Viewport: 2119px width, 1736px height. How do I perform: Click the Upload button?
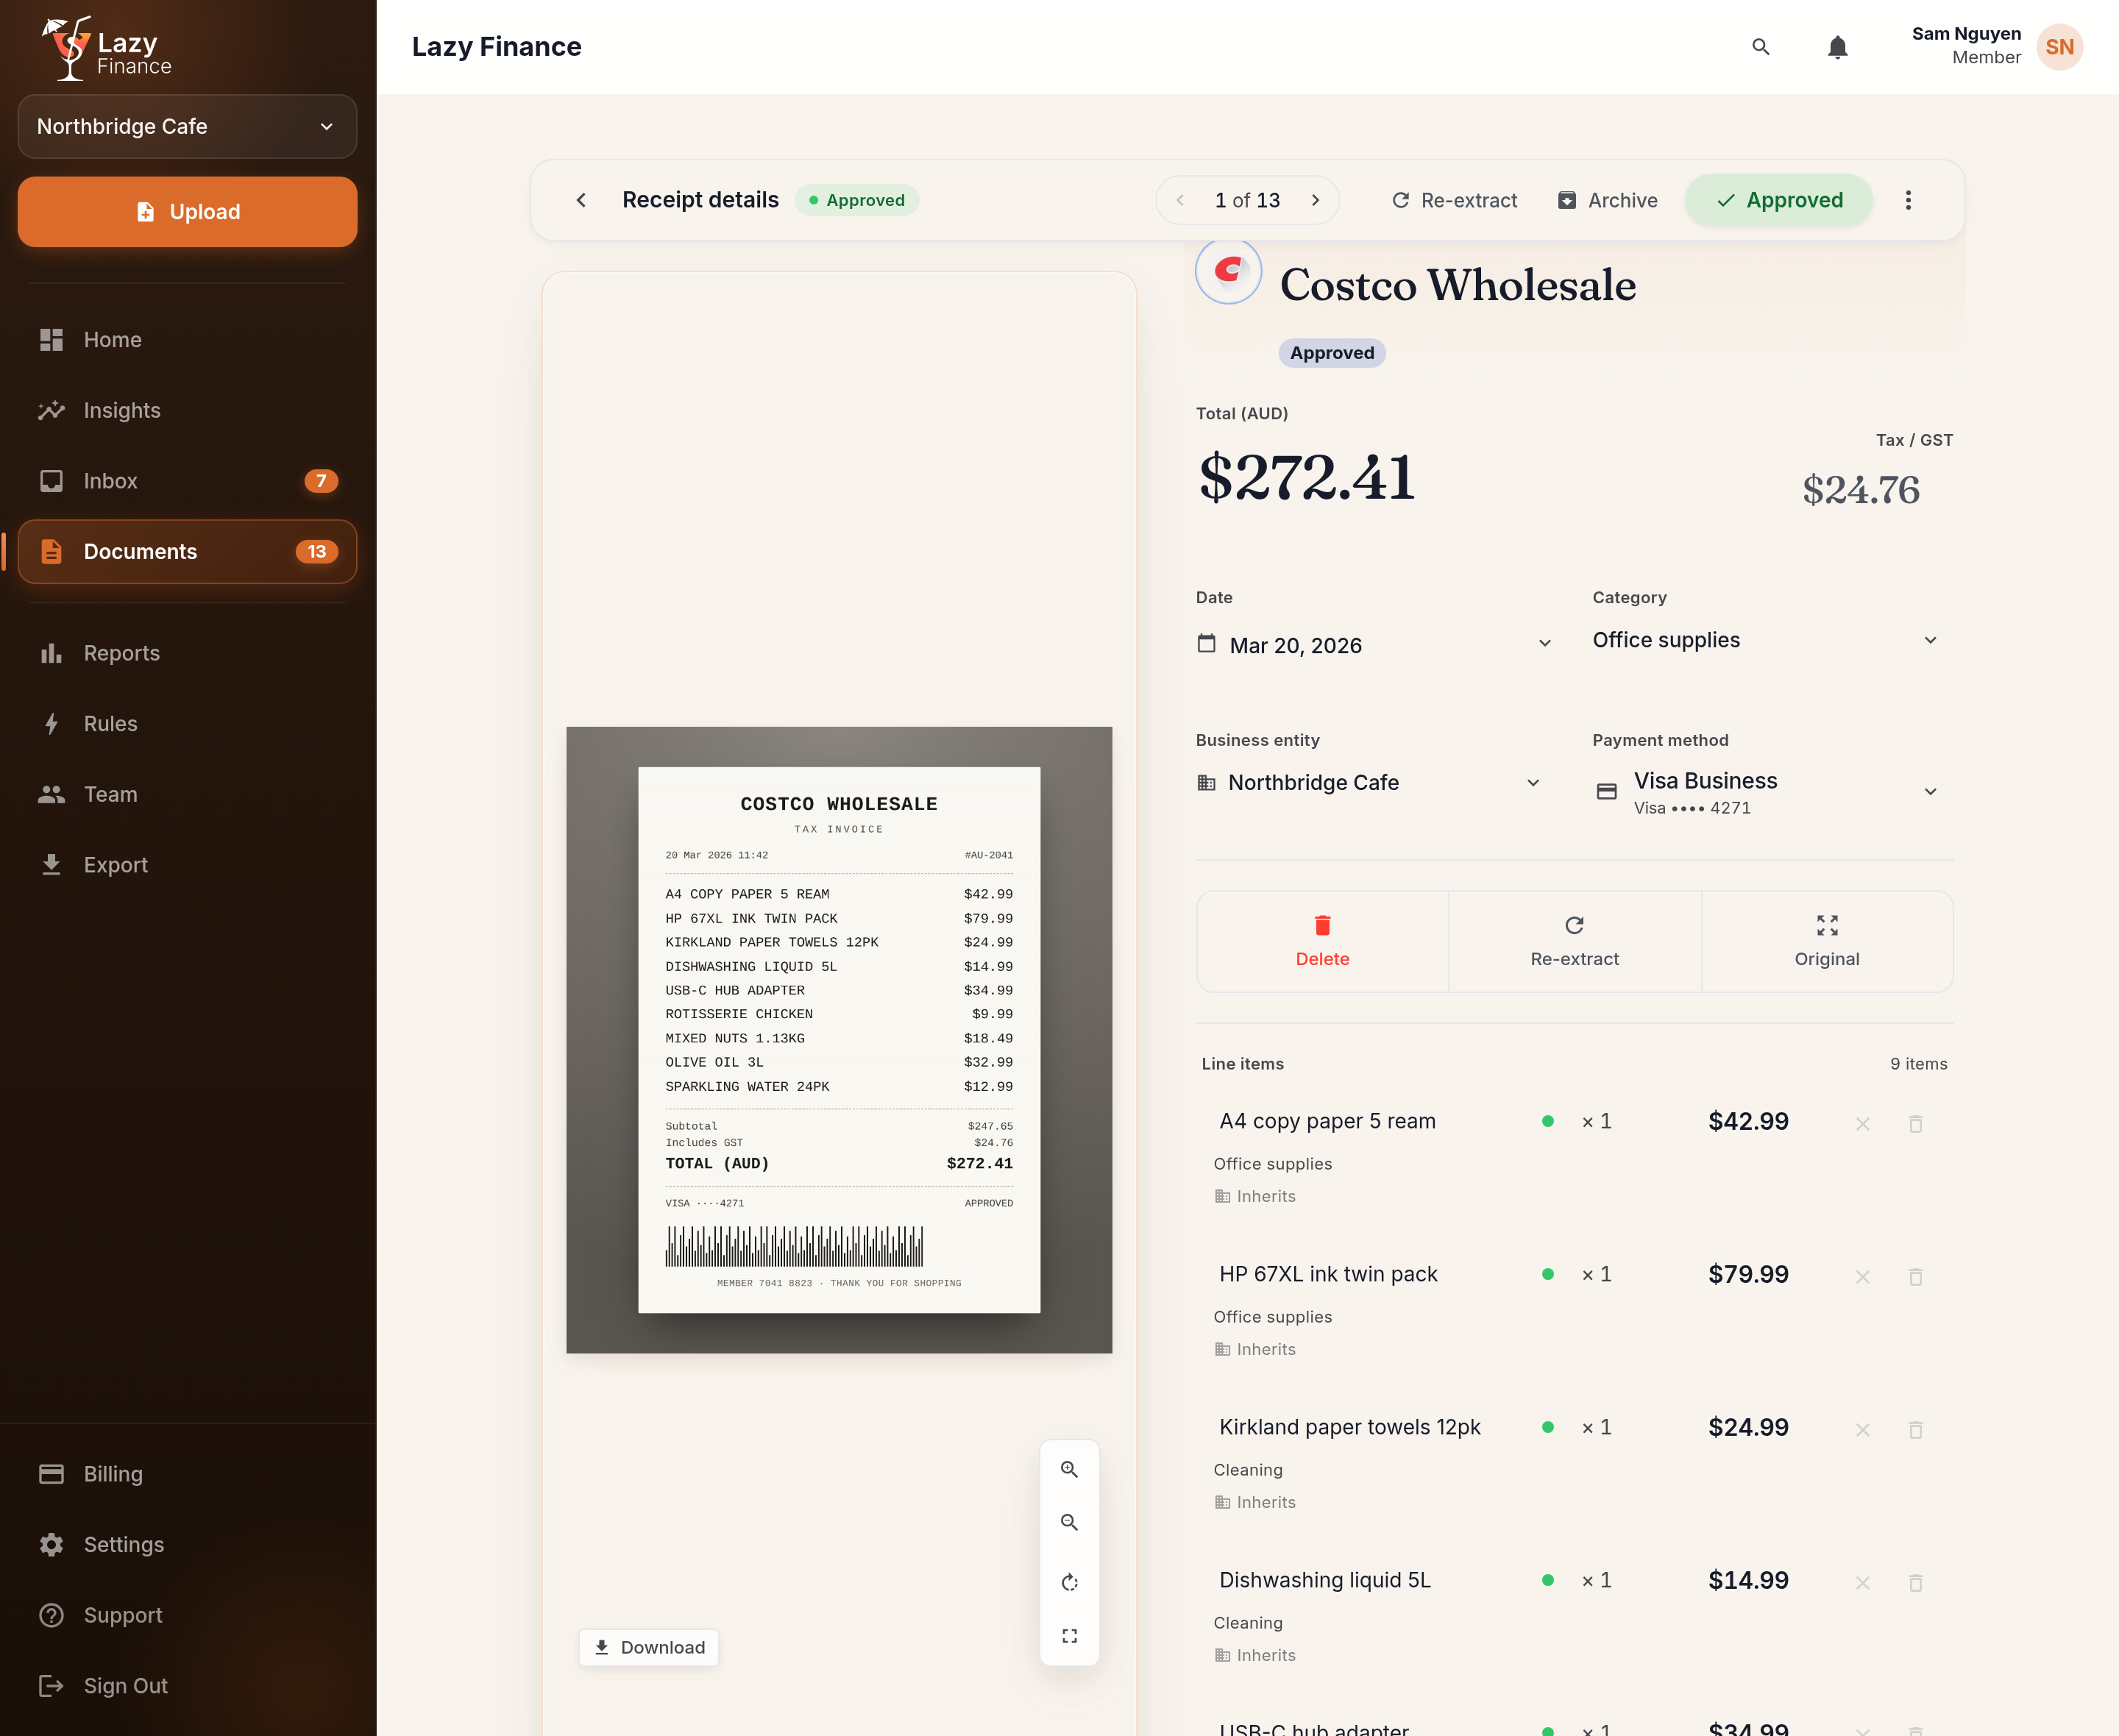187,212
